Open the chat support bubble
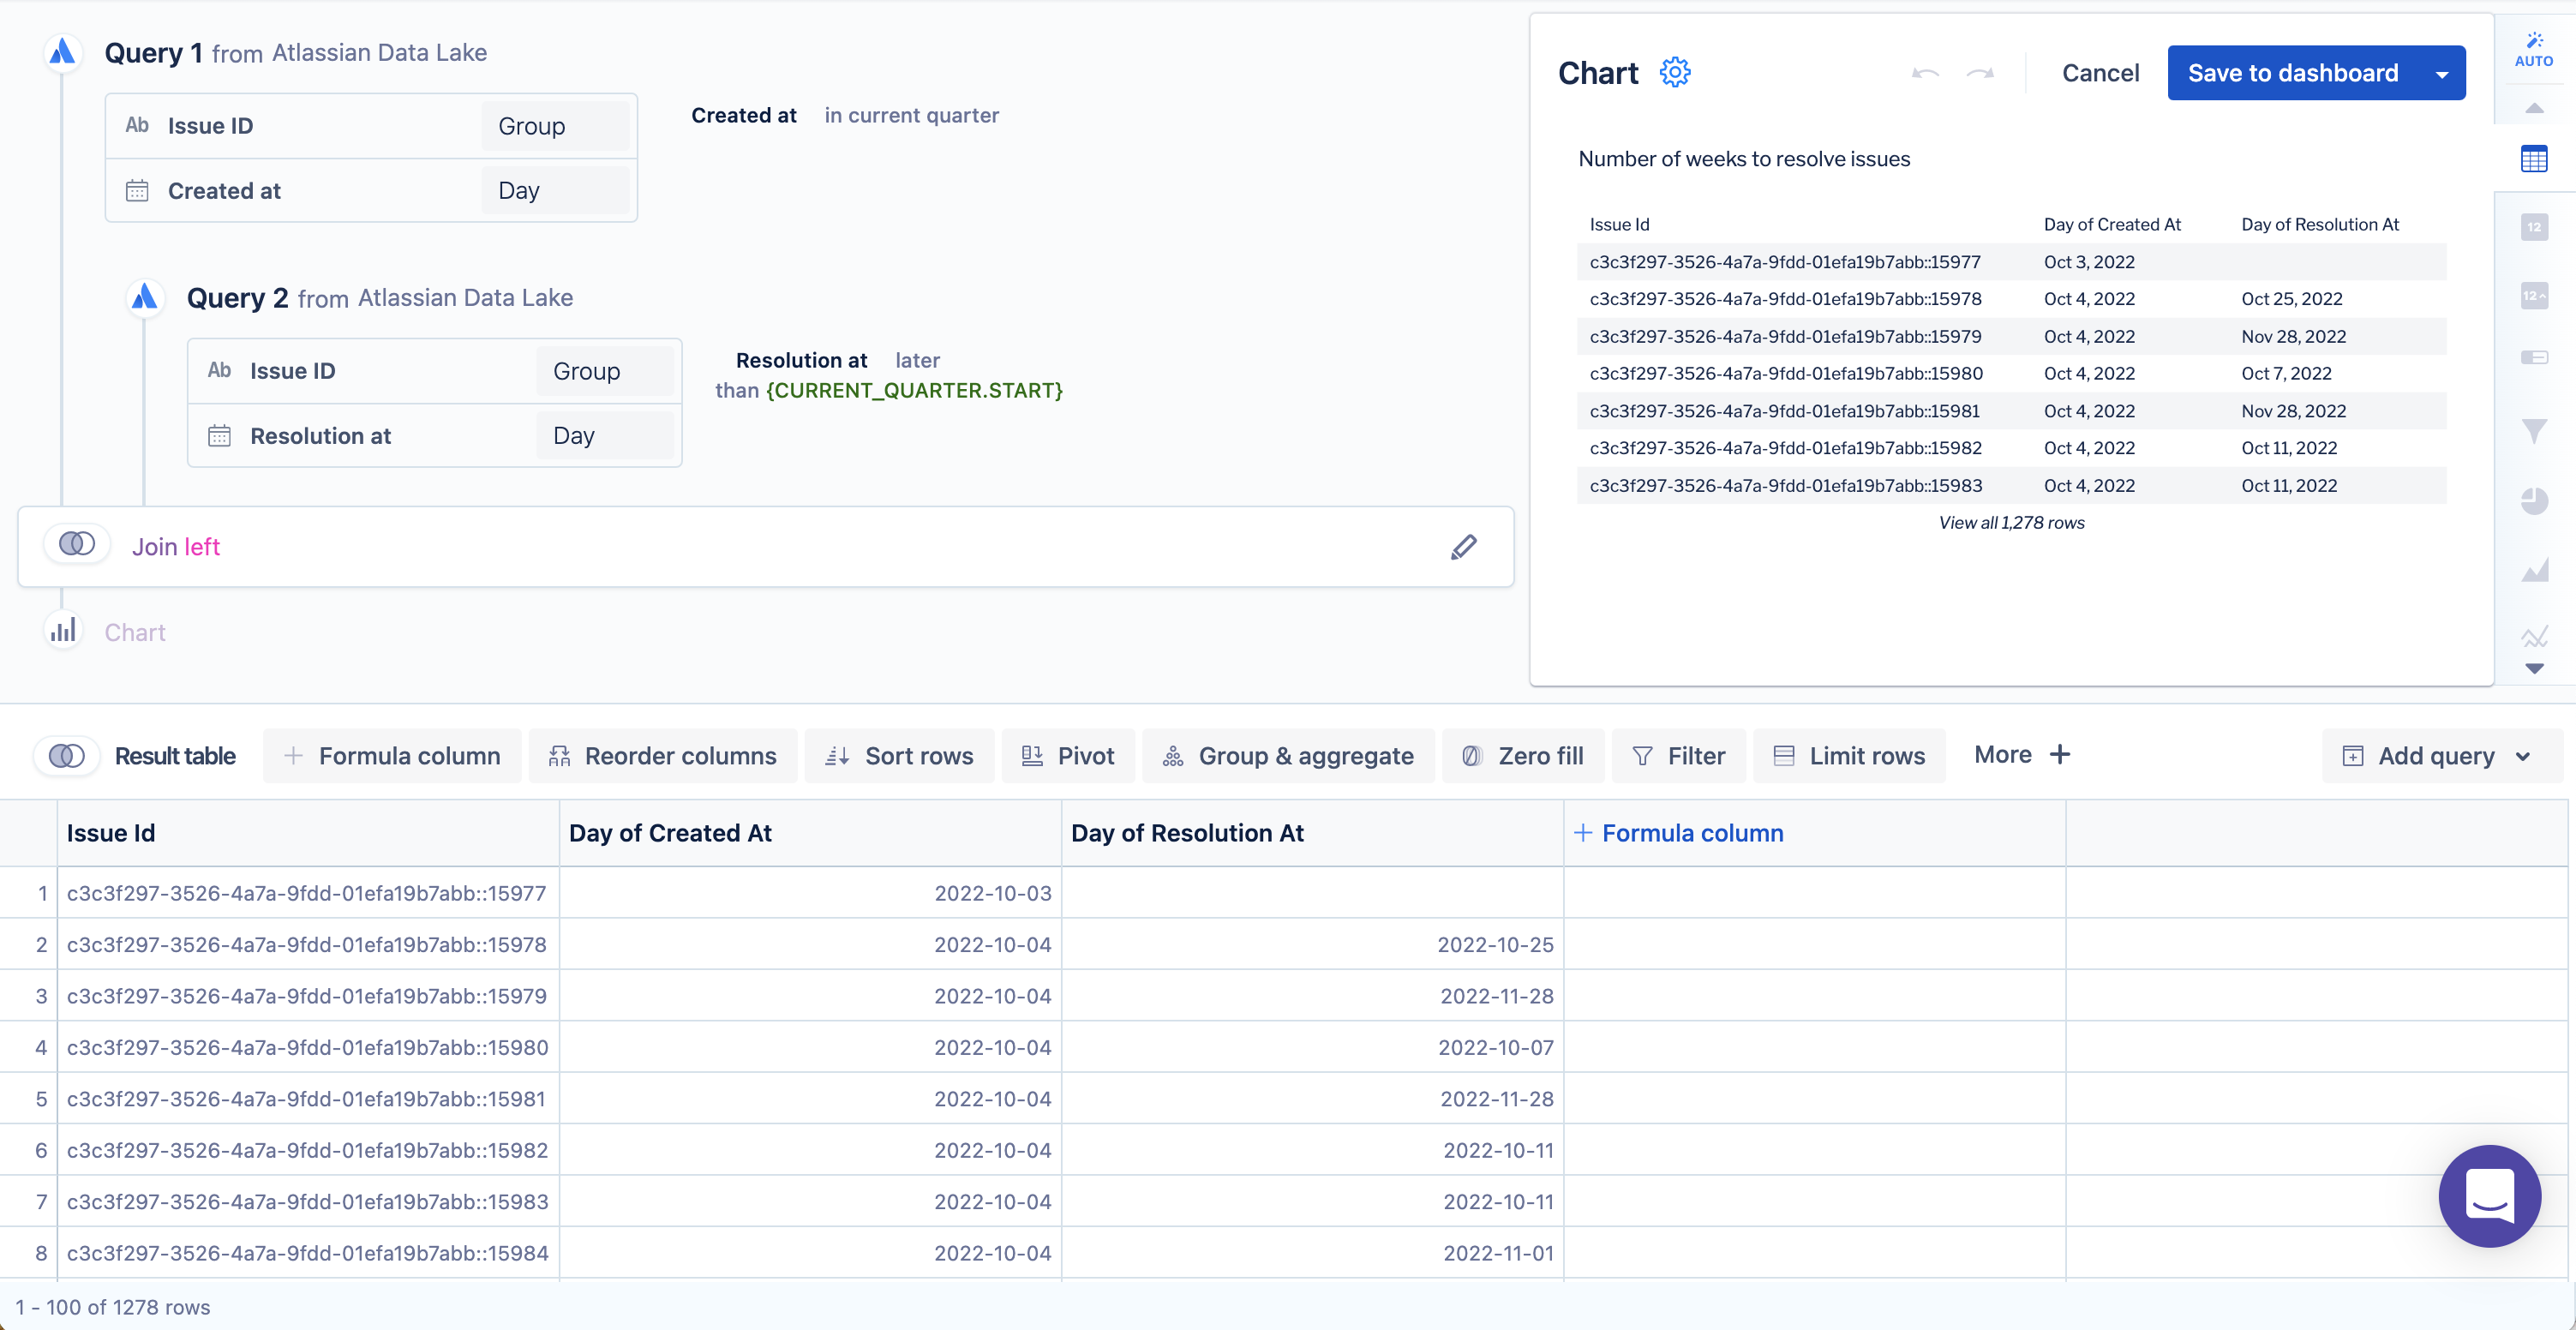 click(2489, 1195)
